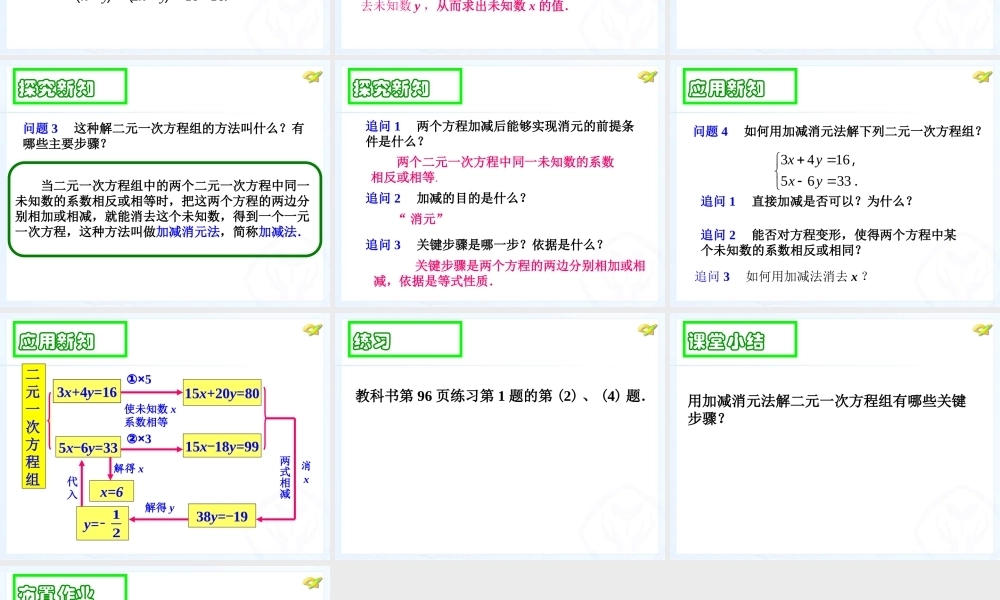Click the ①×5 label in the flowchart

(x=138, y=379)
